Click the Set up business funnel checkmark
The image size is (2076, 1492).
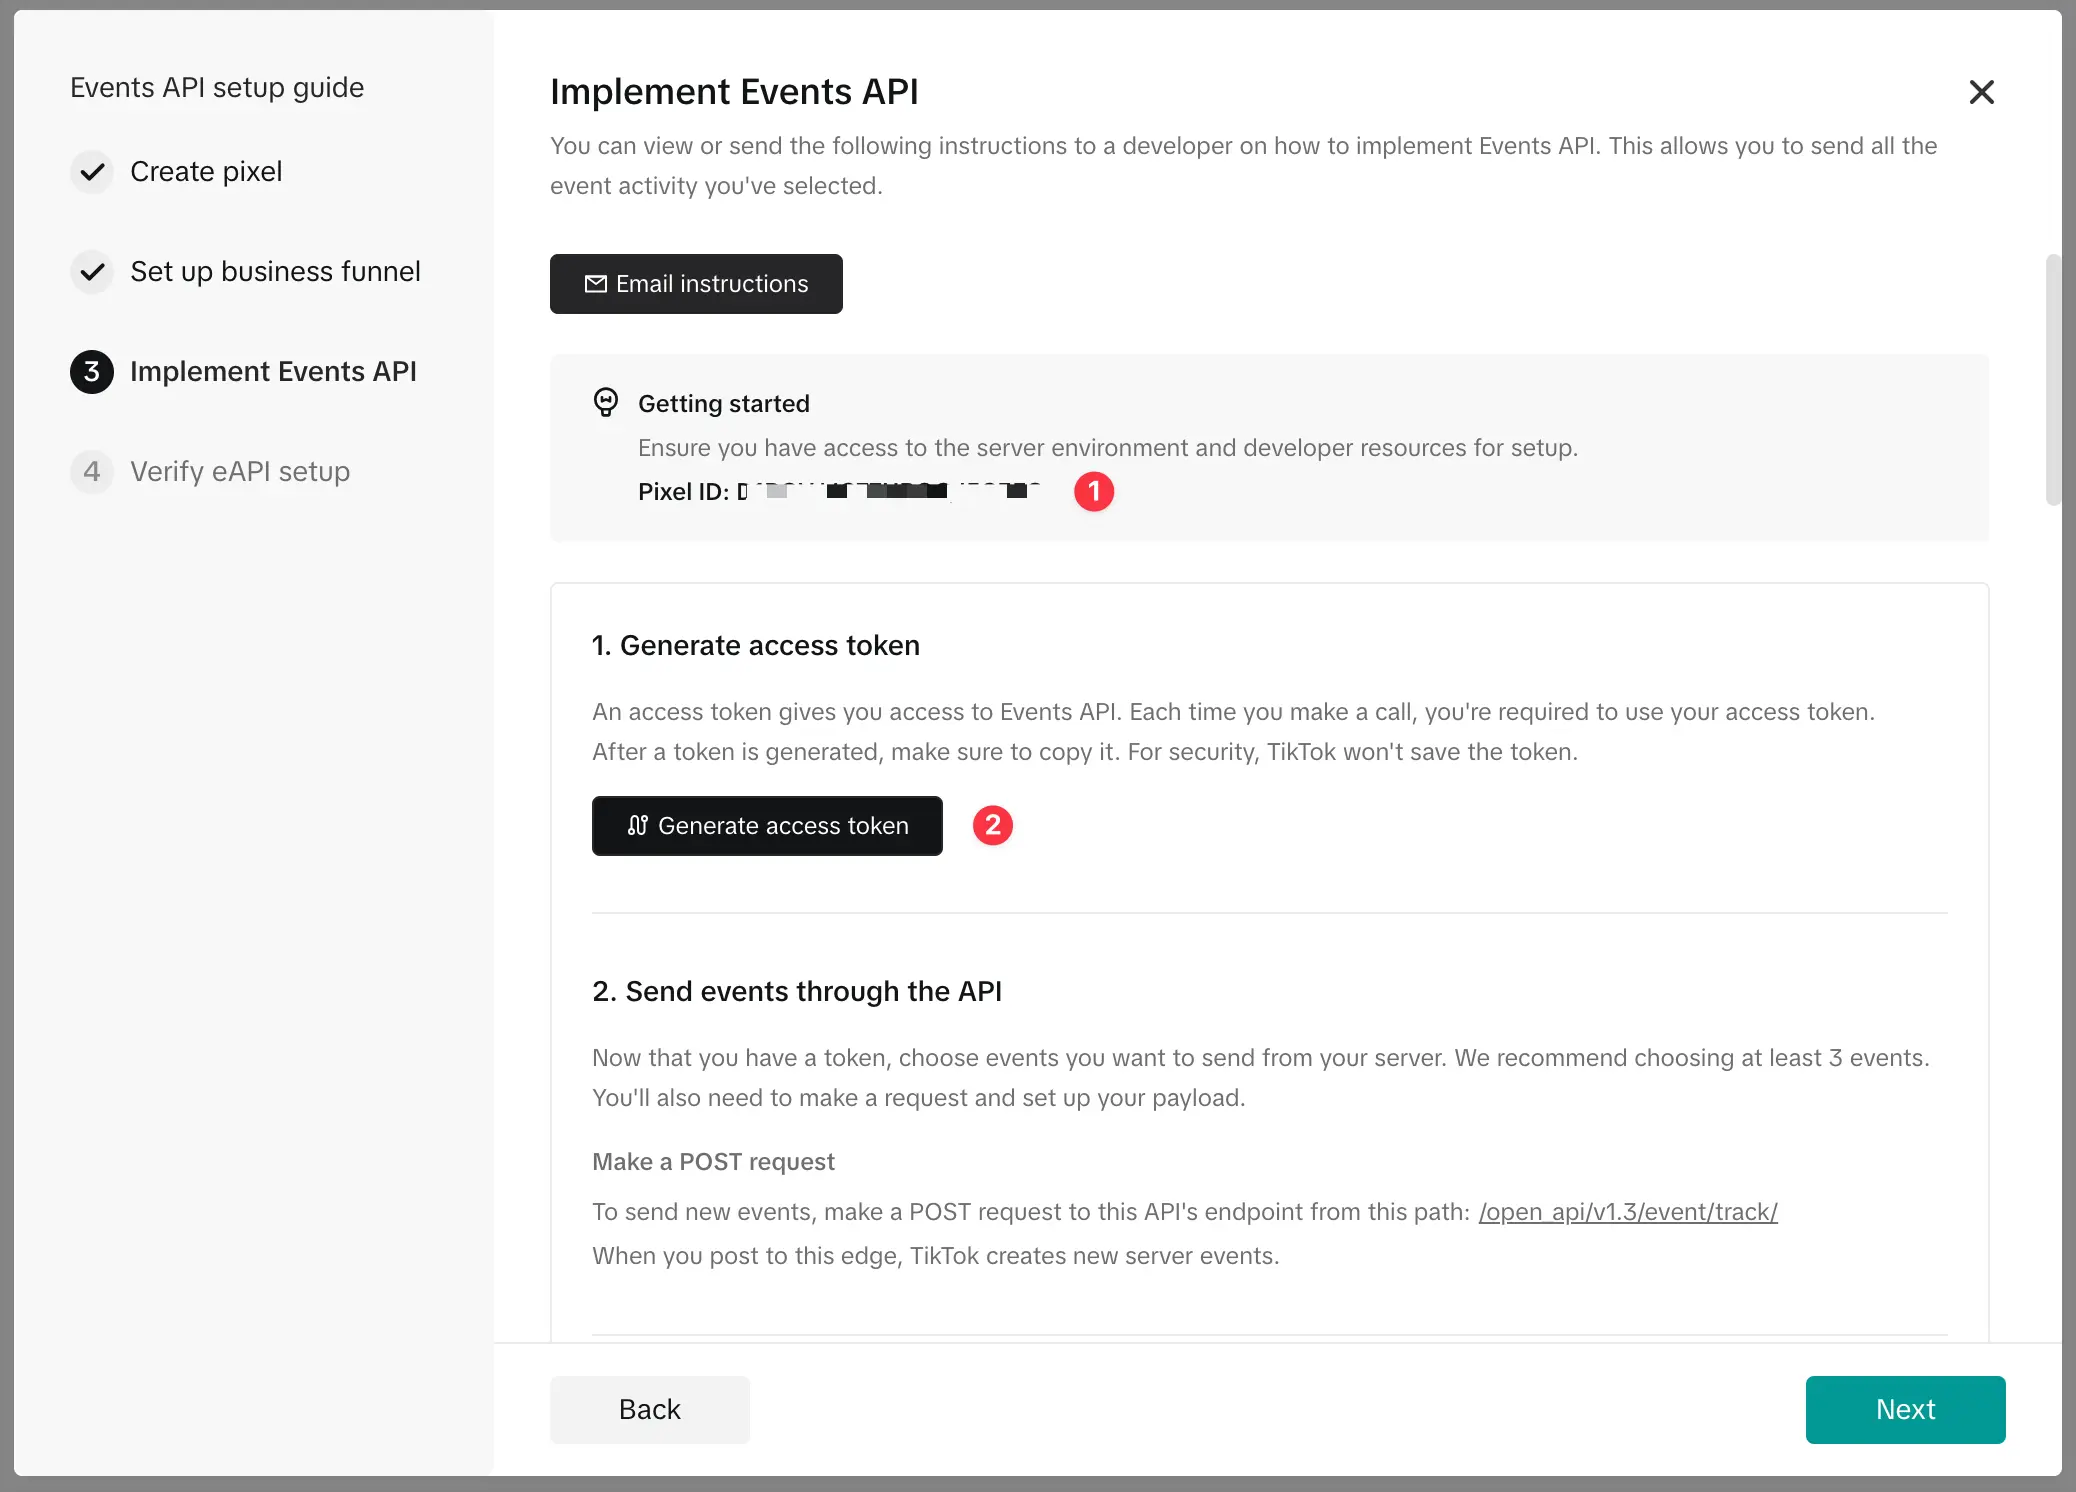[92, 272]
